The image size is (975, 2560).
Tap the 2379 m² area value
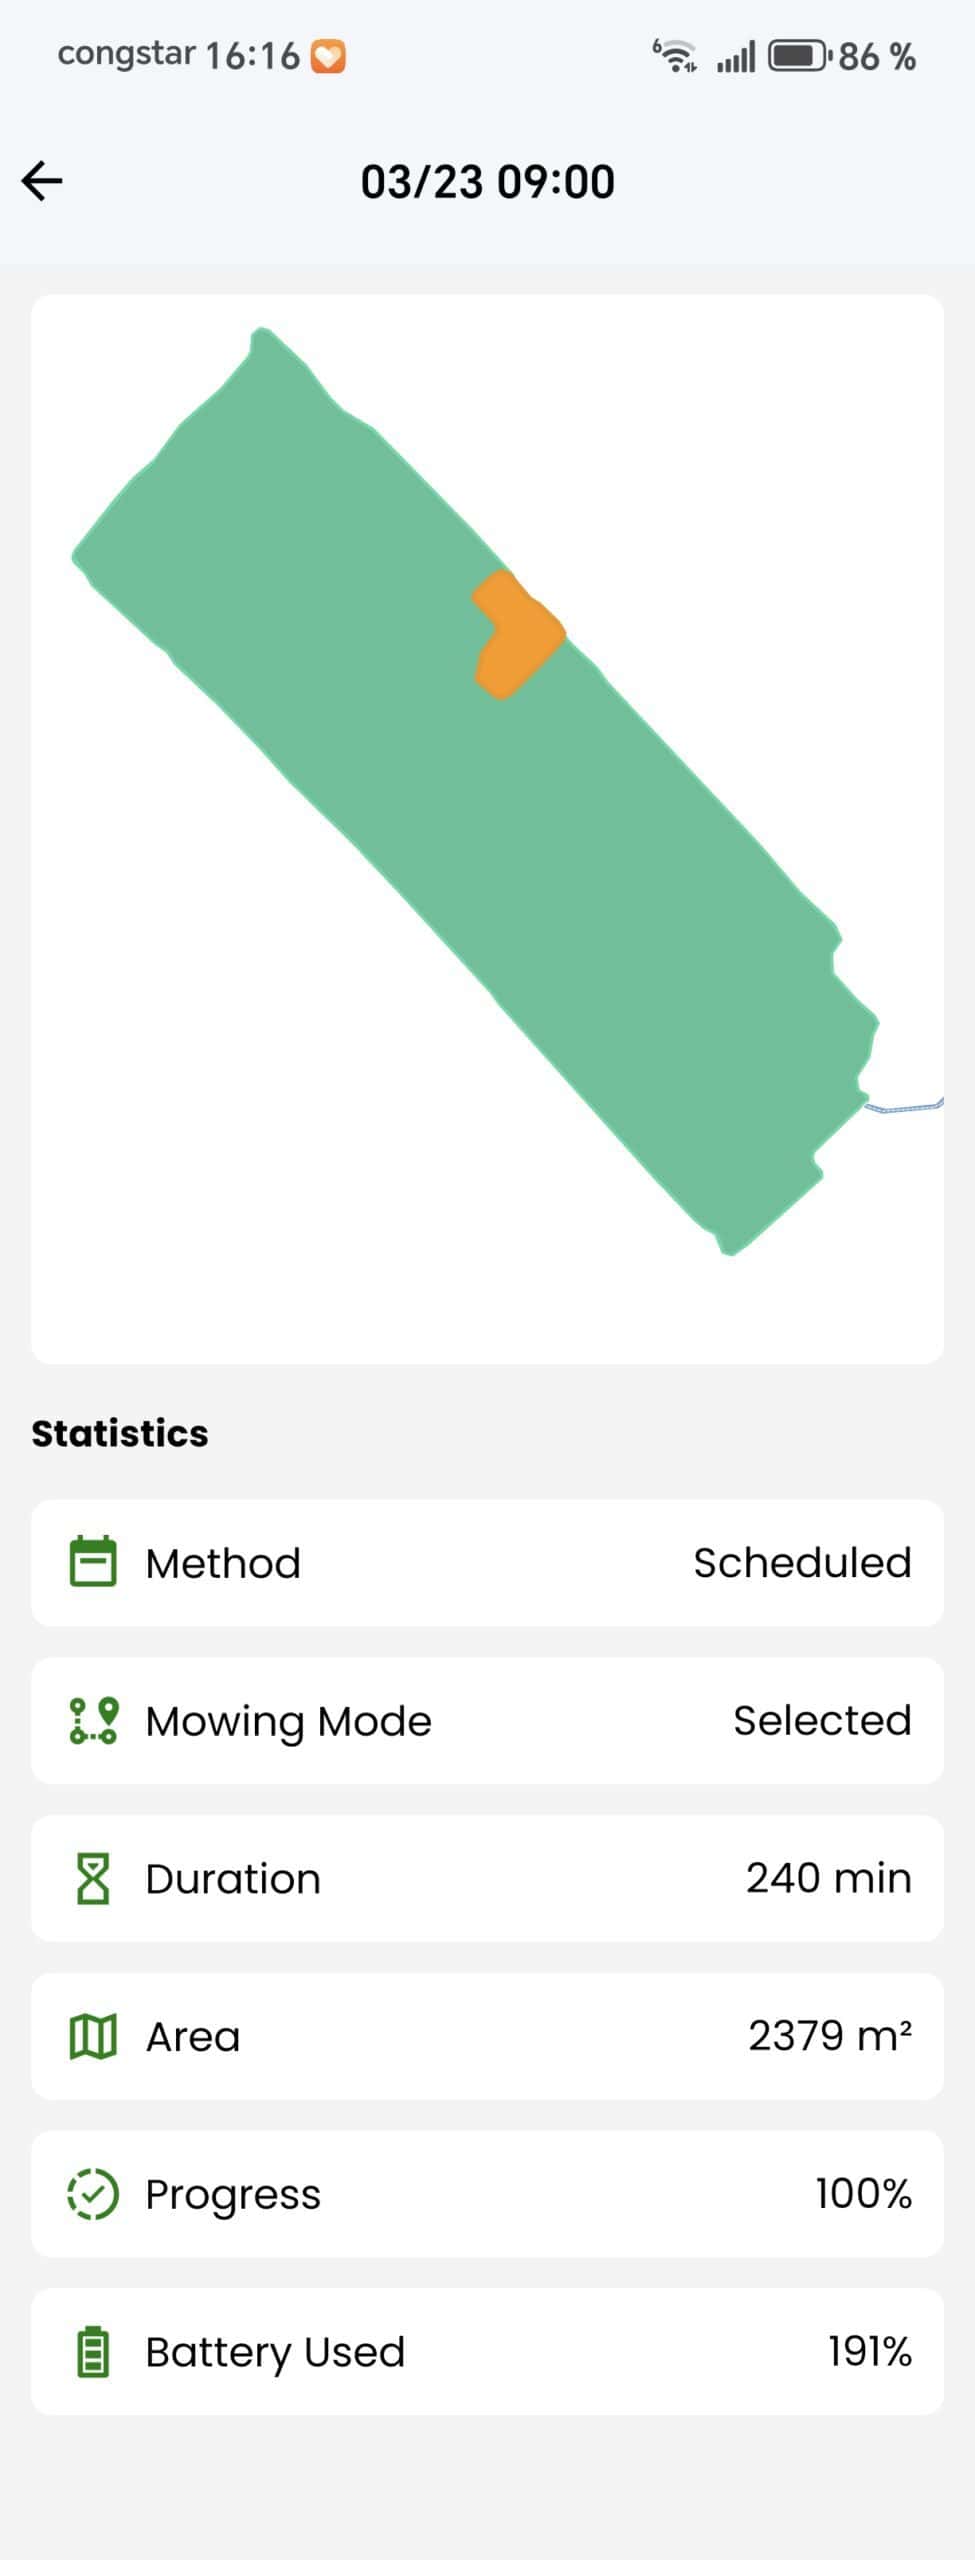pyautogui.click(x=829, y=2035)
